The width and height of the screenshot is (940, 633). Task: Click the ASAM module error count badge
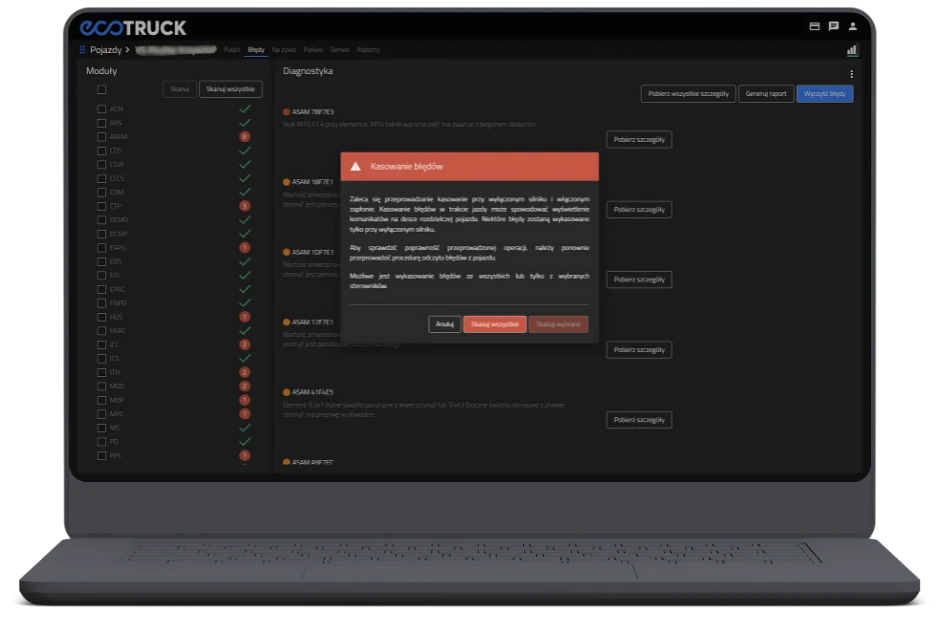[x=245, y=137]
